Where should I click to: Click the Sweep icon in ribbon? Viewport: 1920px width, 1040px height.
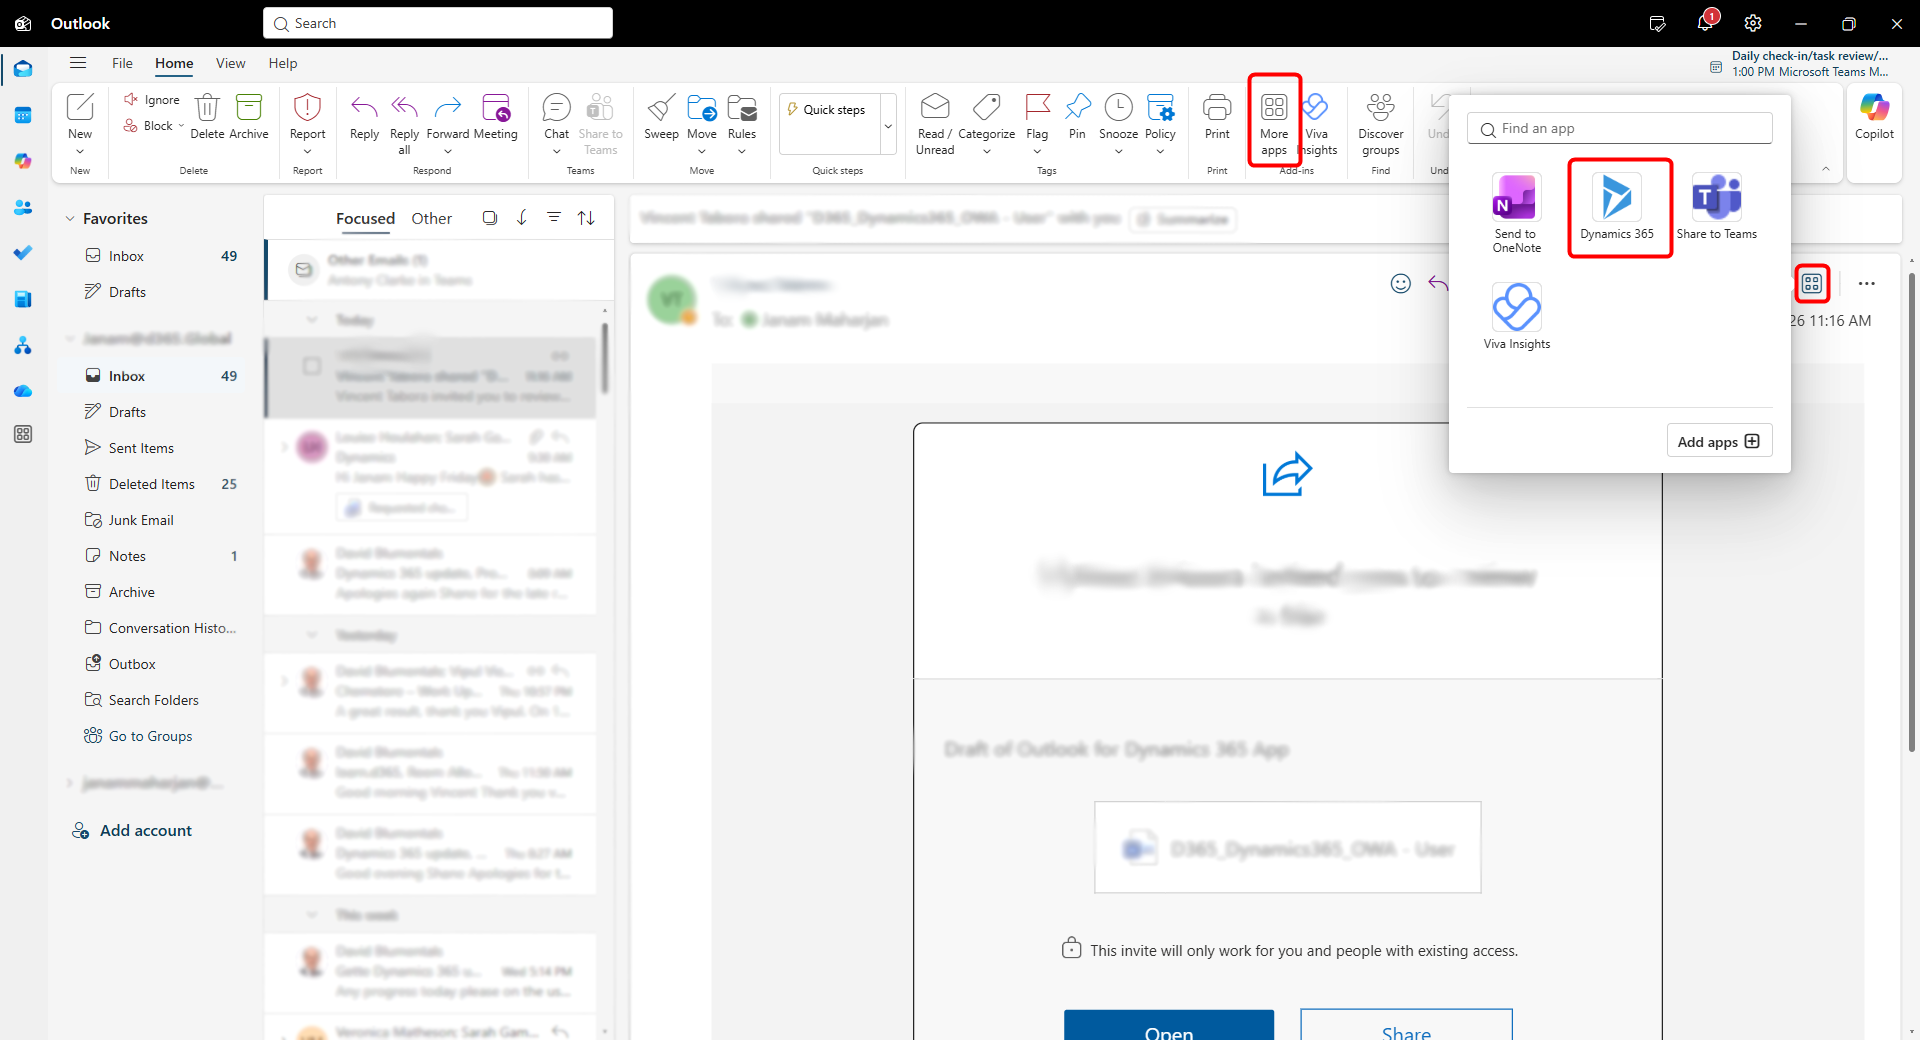pos(661,118)
